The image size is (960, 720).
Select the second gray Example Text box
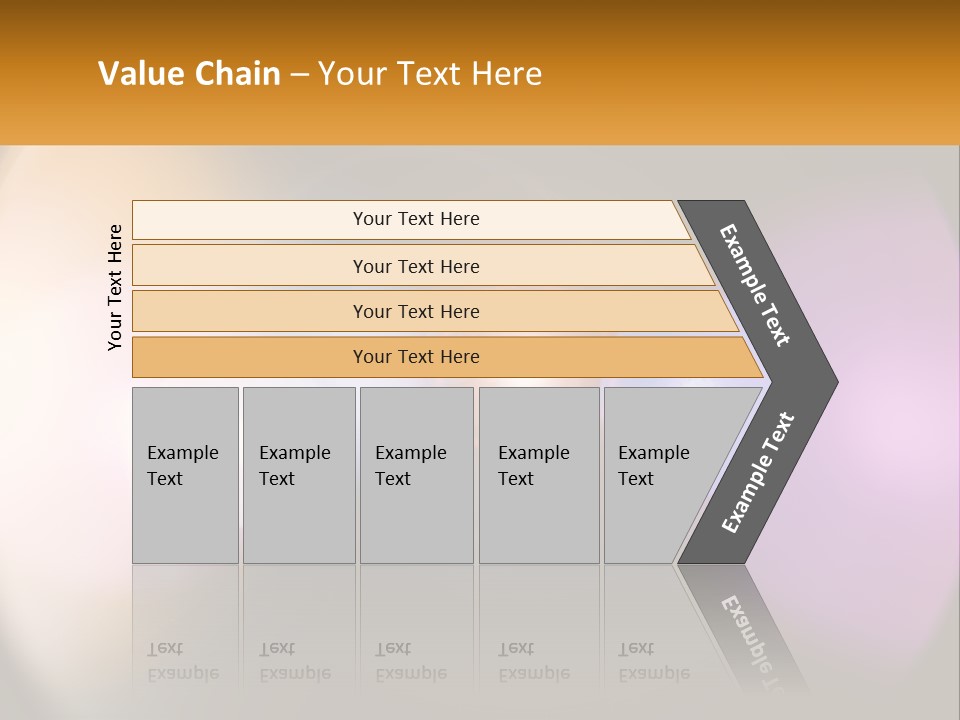pos(299,475)
